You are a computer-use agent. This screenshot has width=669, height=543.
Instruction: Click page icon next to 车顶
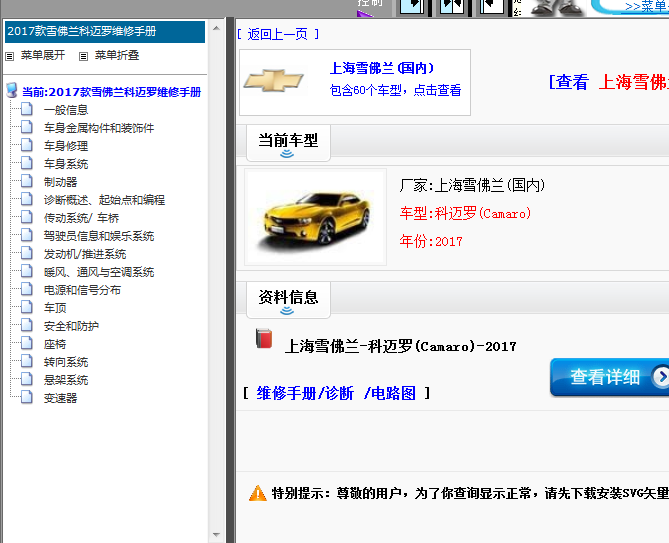point(26,307)
